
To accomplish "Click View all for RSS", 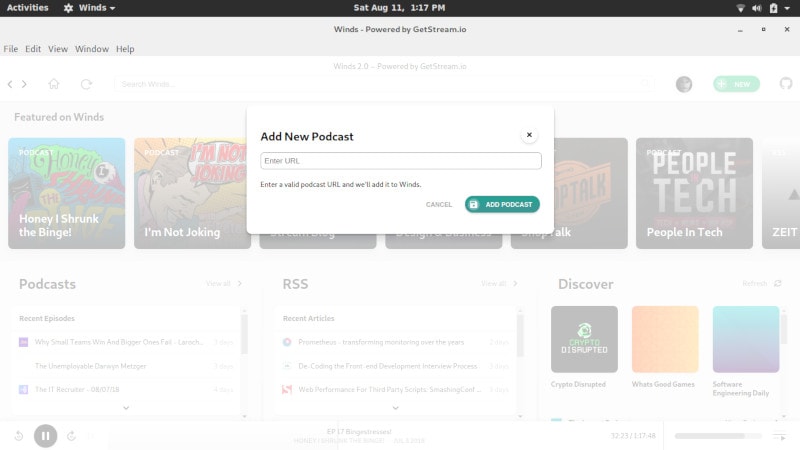I will (499, 283).
